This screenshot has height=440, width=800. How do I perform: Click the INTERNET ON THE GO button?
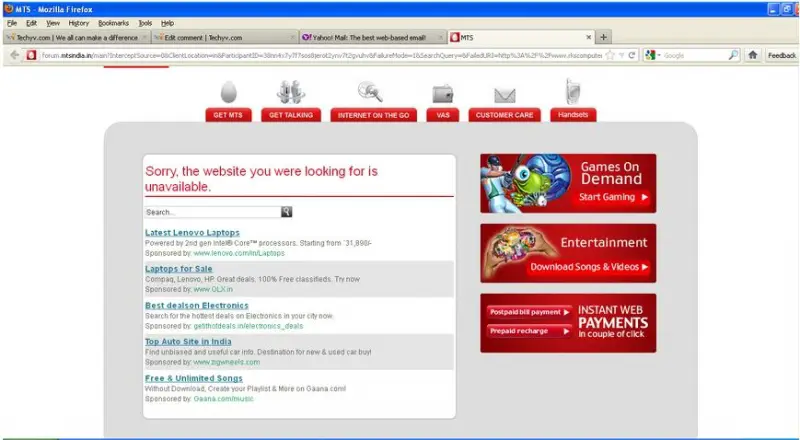click(373, 115)
